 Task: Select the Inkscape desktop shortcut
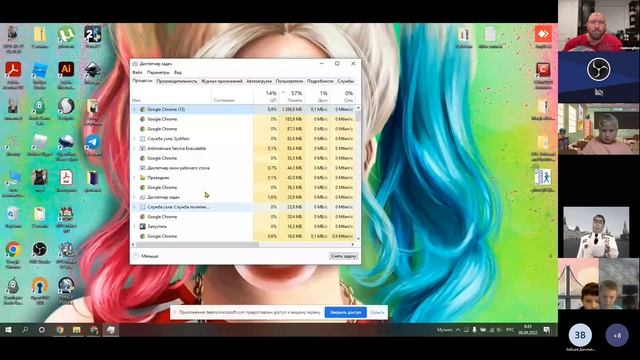[93, 73]
